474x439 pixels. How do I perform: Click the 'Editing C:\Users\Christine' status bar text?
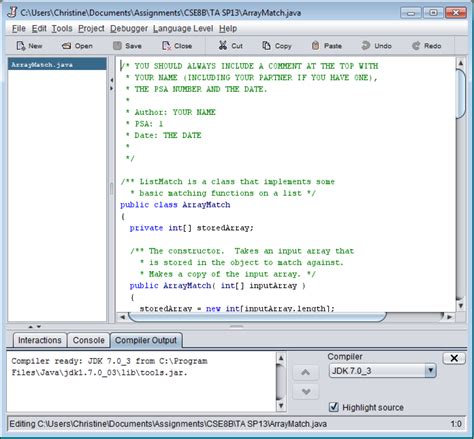coord(168,424)
